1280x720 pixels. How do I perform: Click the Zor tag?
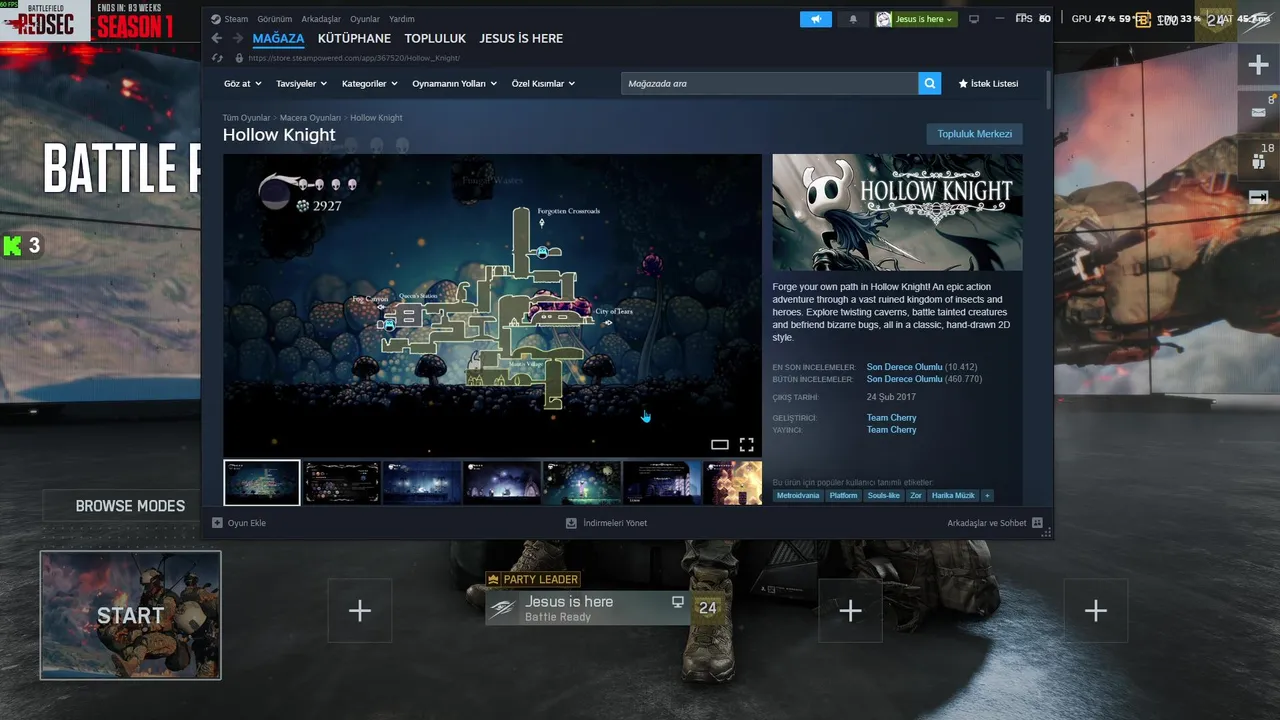916,495
